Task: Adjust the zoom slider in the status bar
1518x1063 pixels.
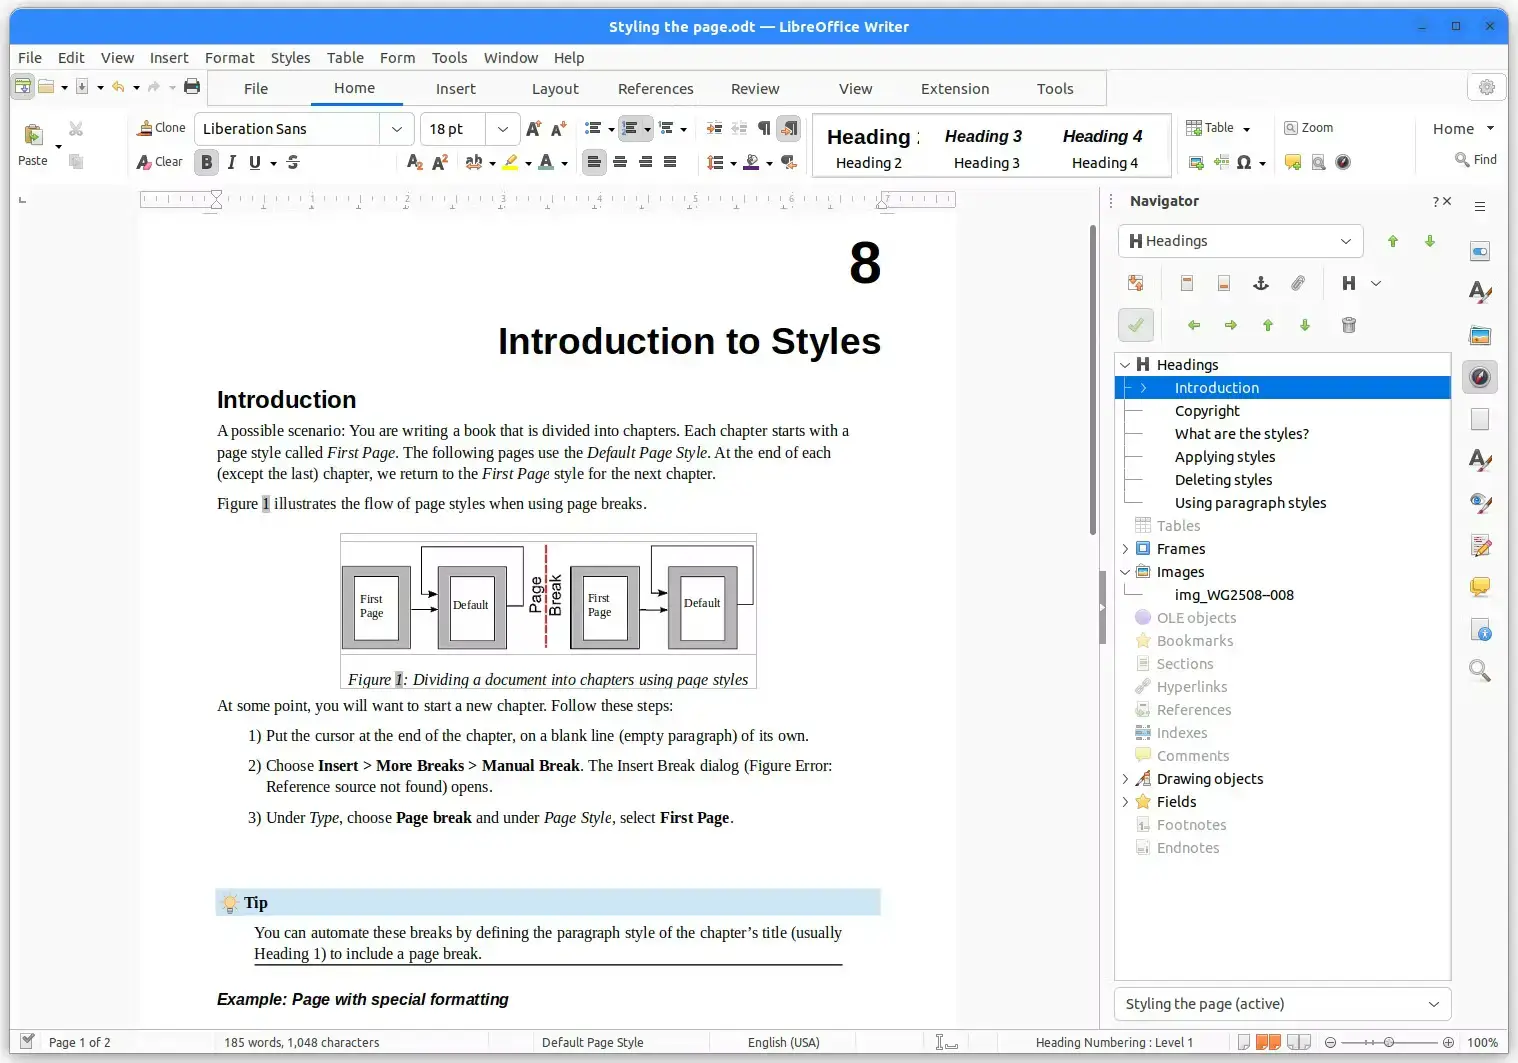Action: [1388, 1042]
